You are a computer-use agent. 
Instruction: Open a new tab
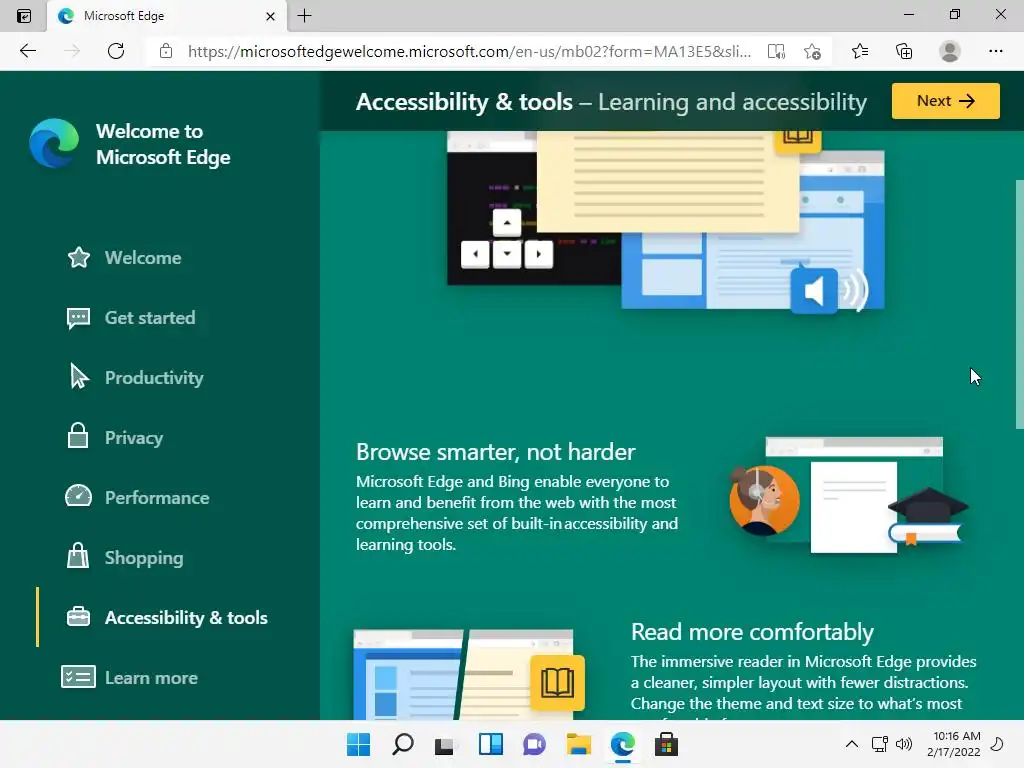tap(304, 16)
